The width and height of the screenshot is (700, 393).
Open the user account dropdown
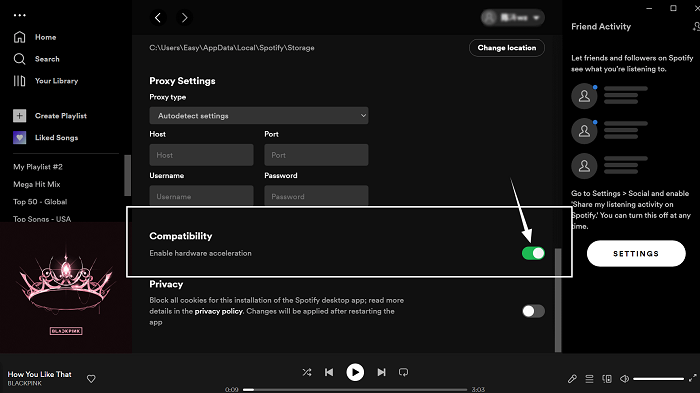pyautogui.click(x=512, y=17)
